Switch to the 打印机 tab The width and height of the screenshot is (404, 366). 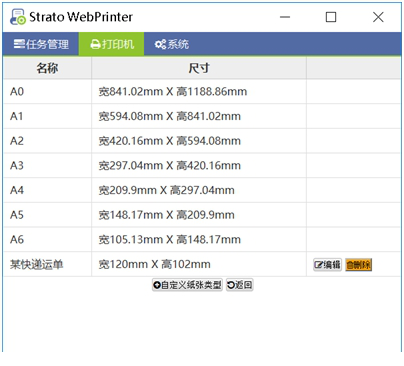(111, 44)
